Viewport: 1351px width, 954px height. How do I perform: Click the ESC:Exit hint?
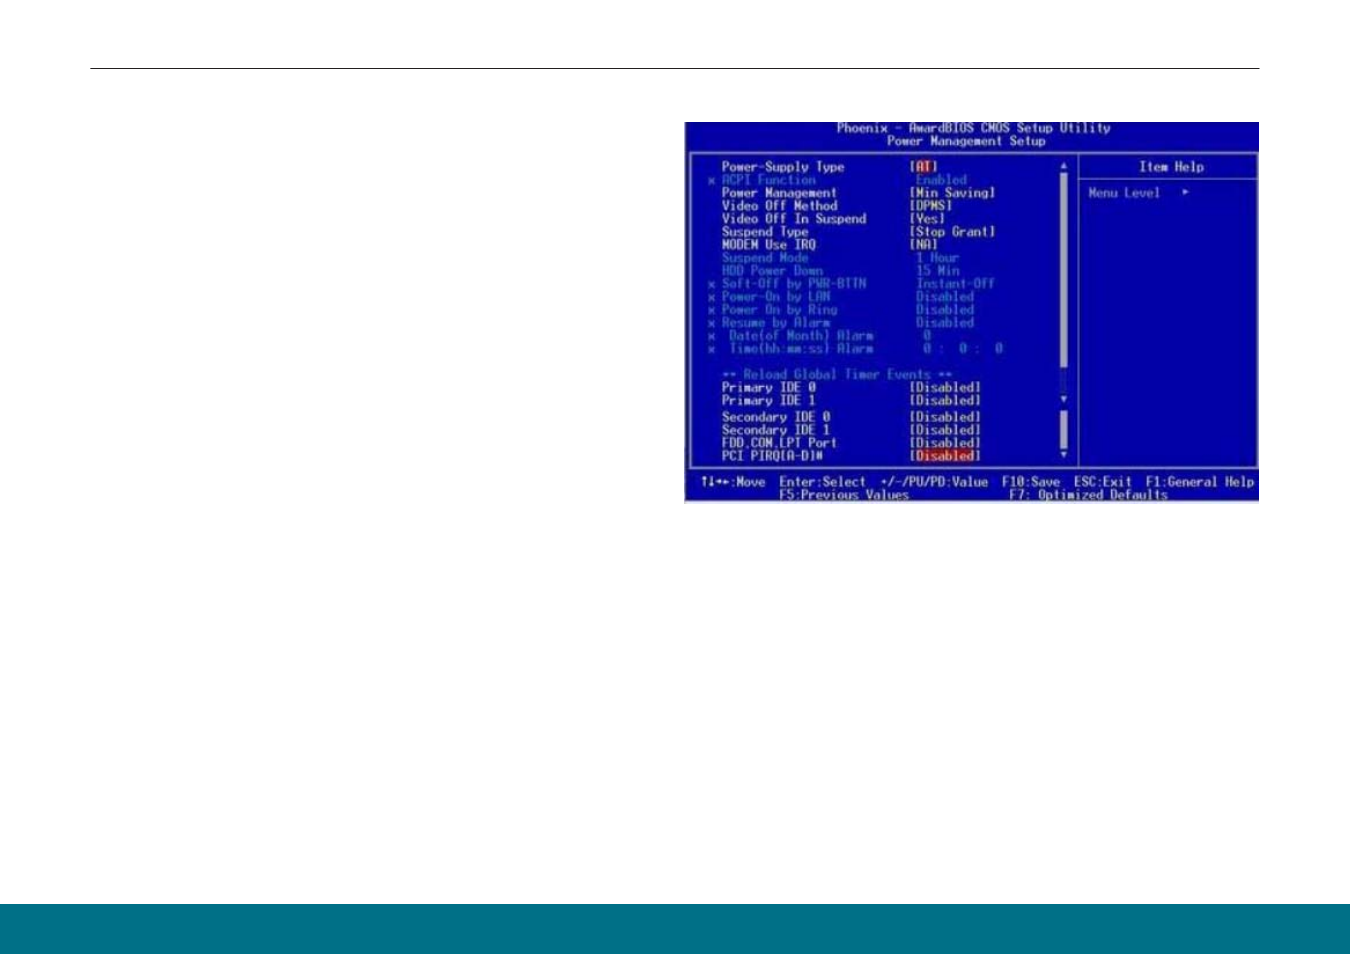[1103, 482]
